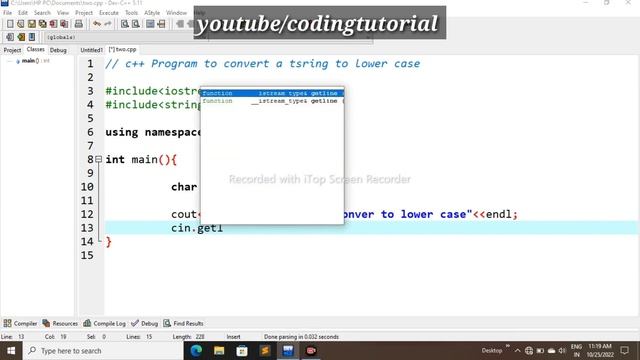Click the comment text on line 1
This screenshot has width=640, height=360.
262,64
